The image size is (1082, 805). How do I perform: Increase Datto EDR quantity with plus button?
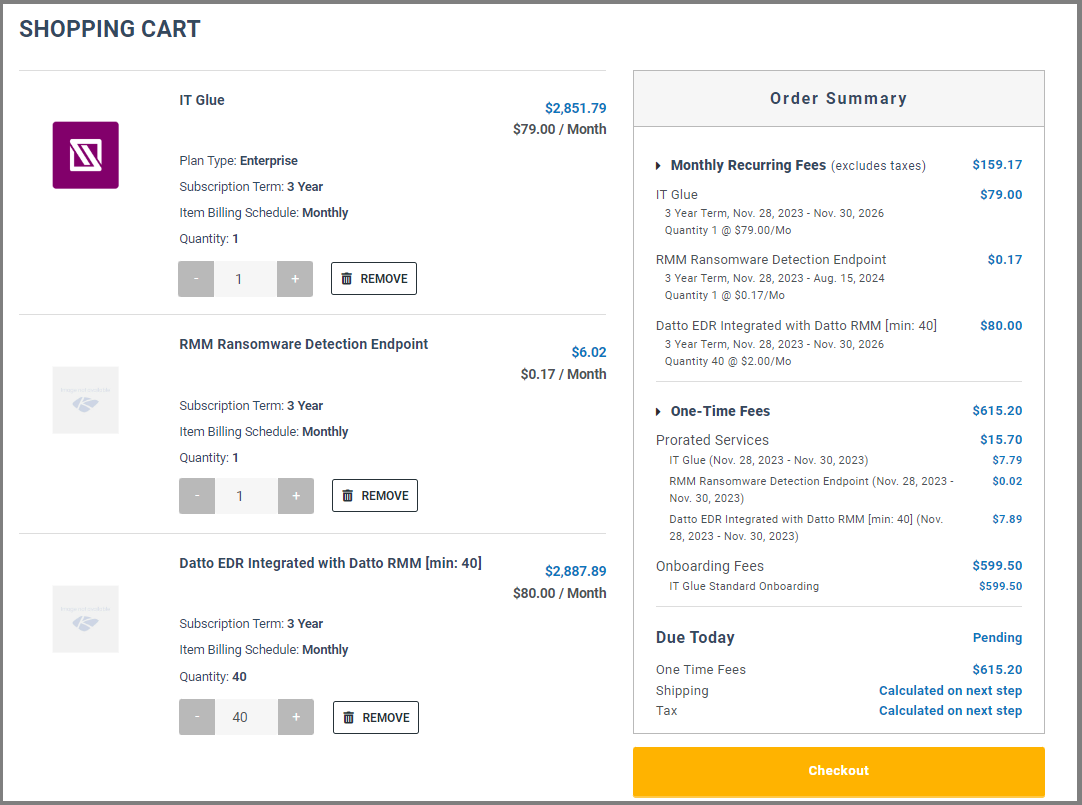click(296, 717)
